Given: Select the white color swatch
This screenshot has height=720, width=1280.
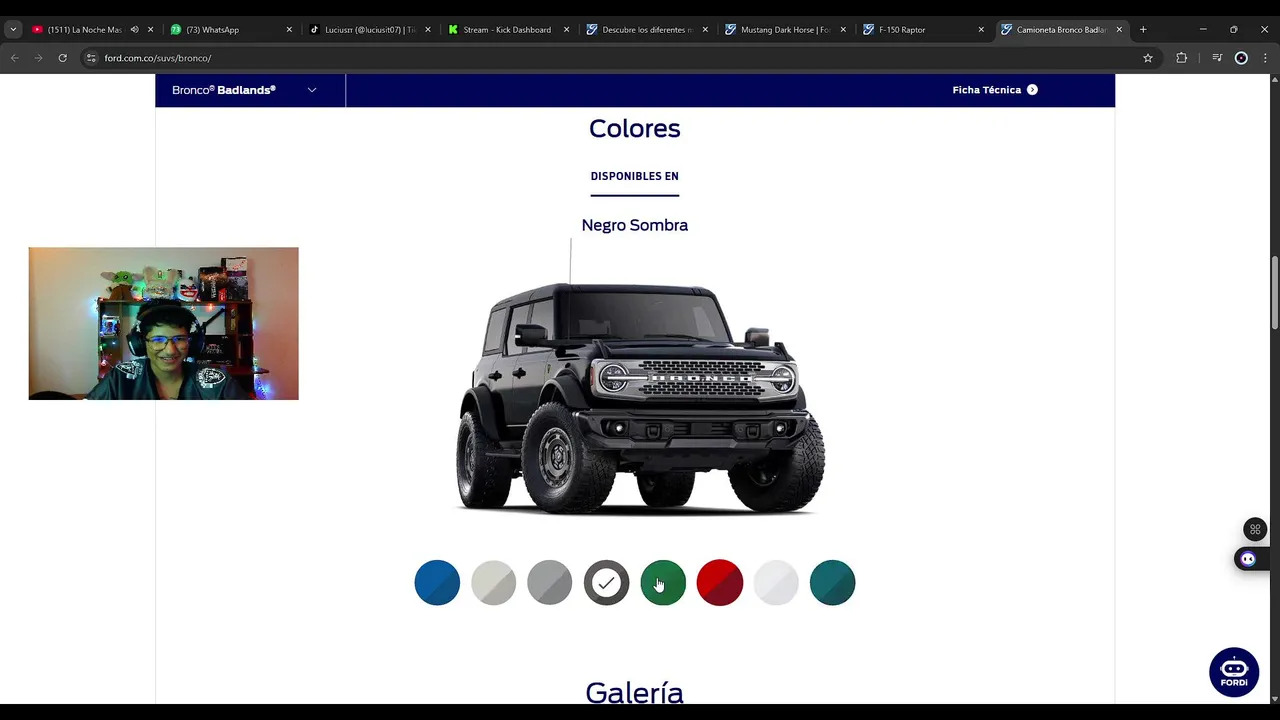Looking at the screenshot, I should click(x=776, y=583).
